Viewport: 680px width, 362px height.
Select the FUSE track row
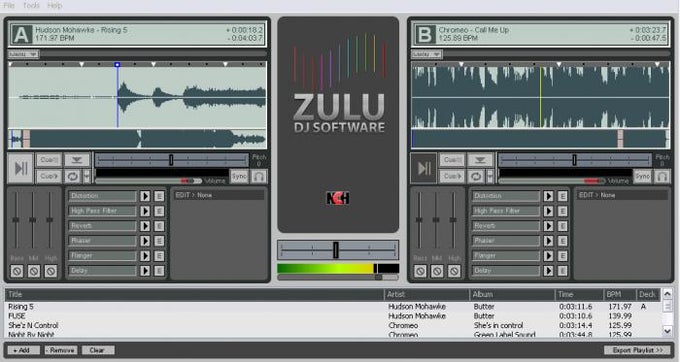point(332,316)
